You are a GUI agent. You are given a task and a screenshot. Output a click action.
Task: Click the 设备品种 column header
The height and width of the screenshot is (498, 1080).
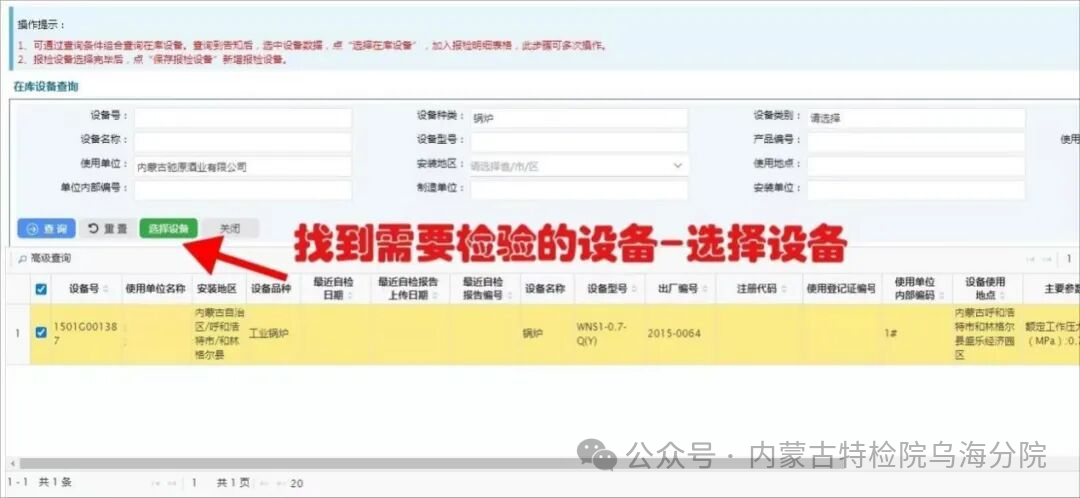(x=271, y=289)
